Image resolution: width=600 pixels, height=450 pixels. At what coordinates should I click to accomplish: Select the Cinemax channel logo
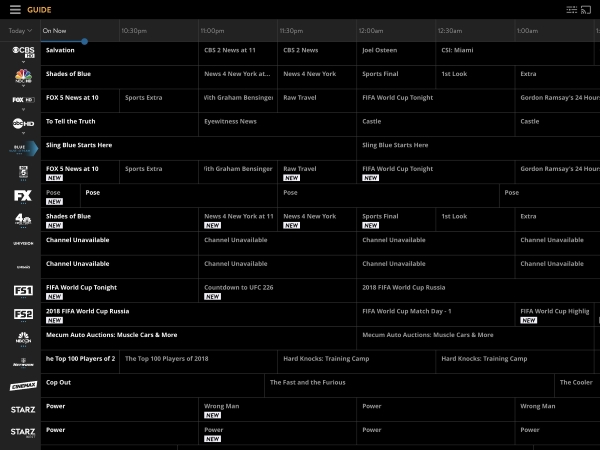[x=22, y=385]
